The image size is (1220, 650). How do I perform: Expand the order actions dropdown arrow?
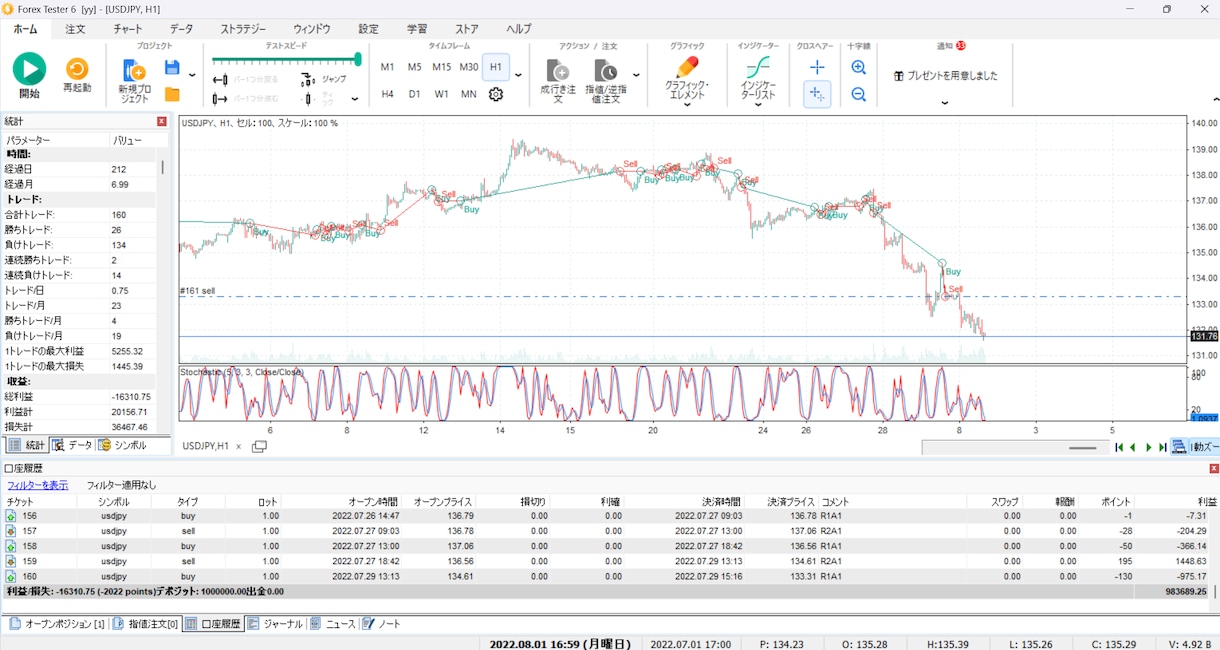coord(637,75)
